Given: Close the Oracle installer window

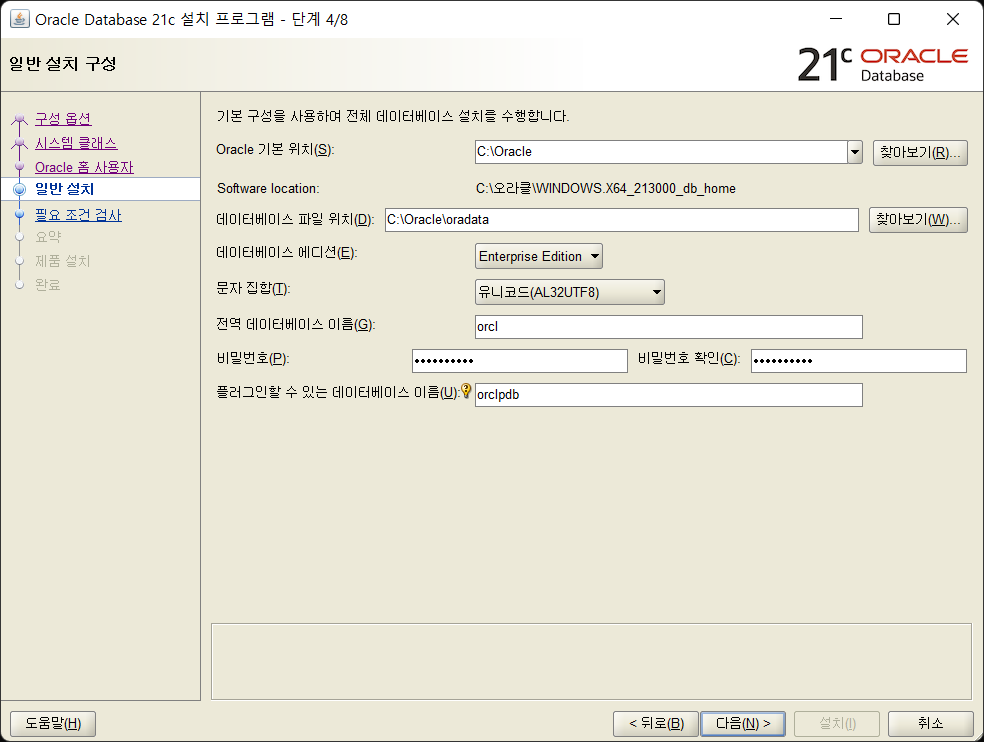Looking at the screenshot, I should coord(953,19).
